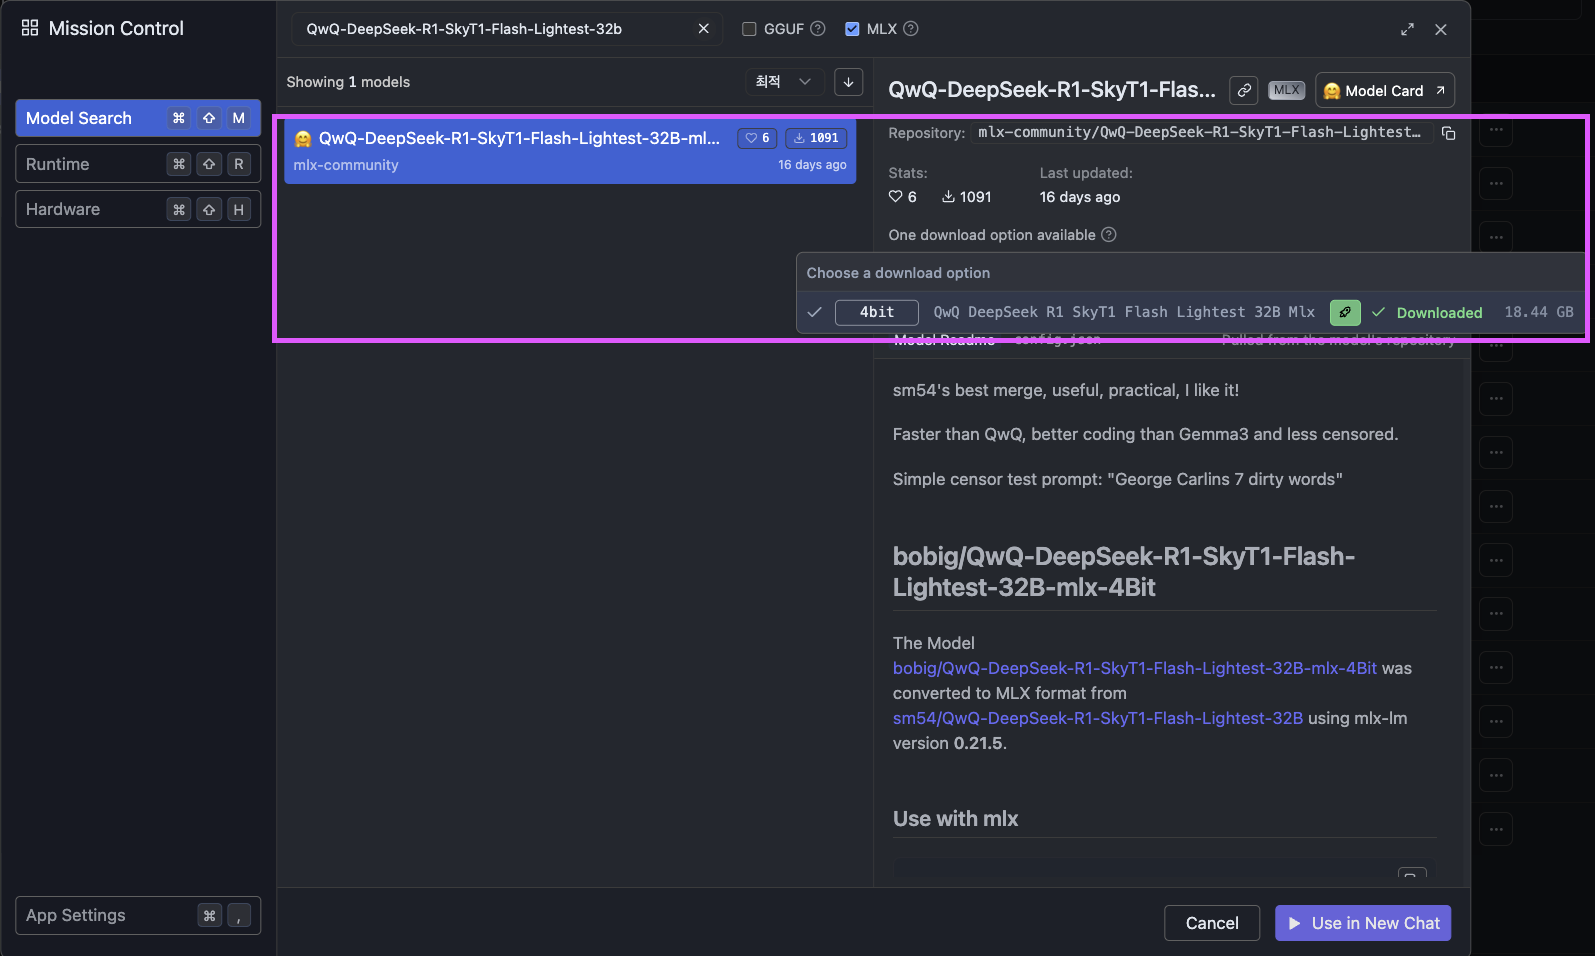
Task: Open App Settings in the sidebar
Action: (138, 915)
